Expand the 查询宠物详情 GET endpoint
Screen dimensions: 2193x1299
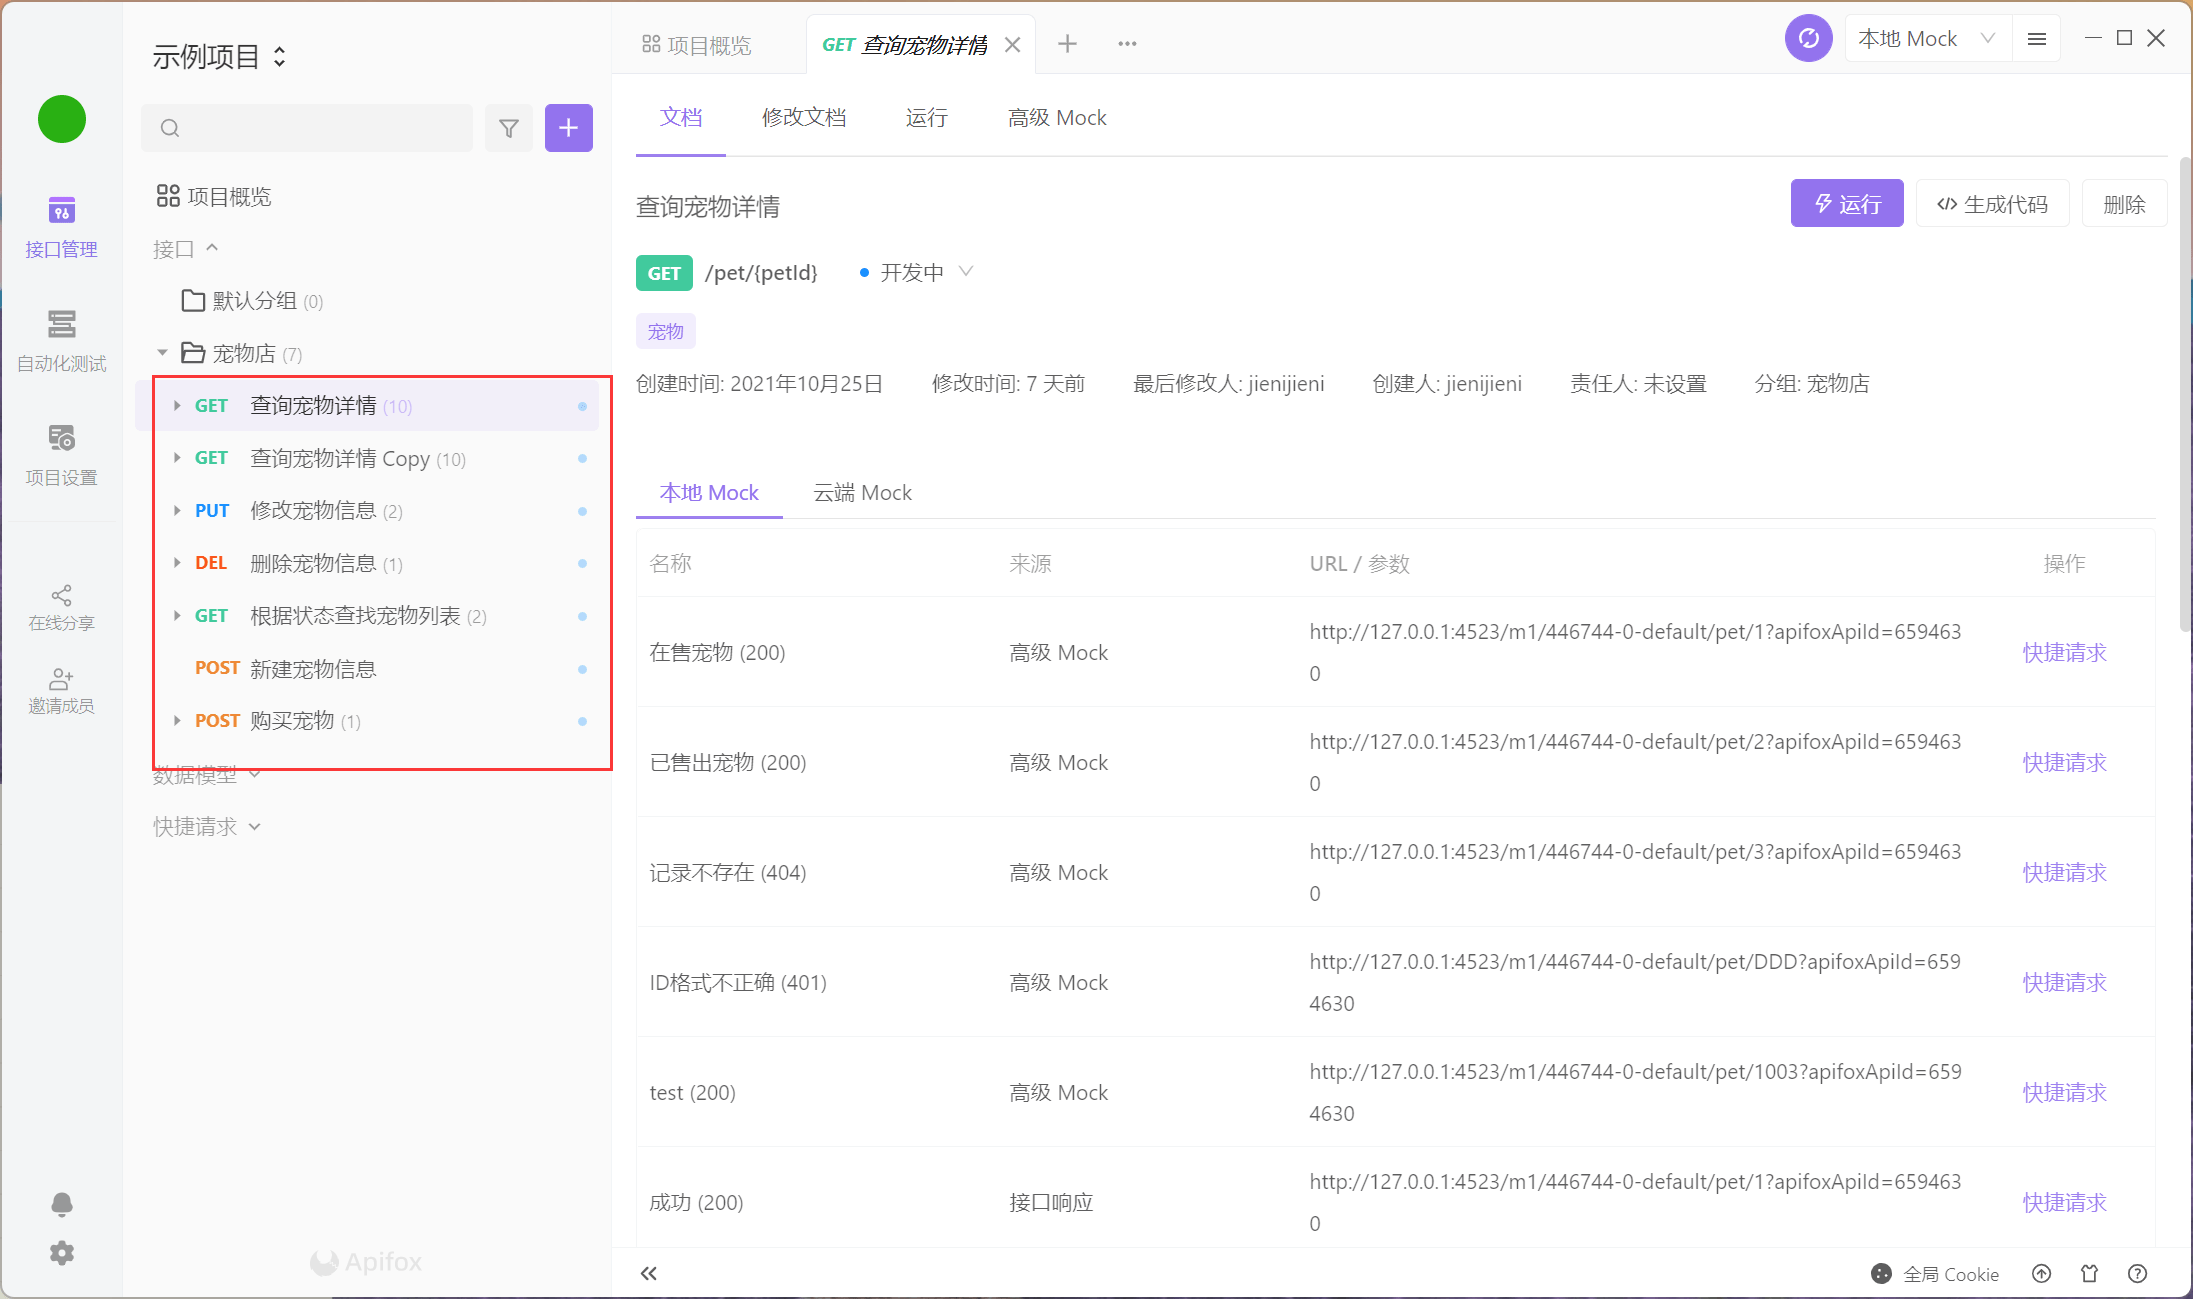(176, 405)
